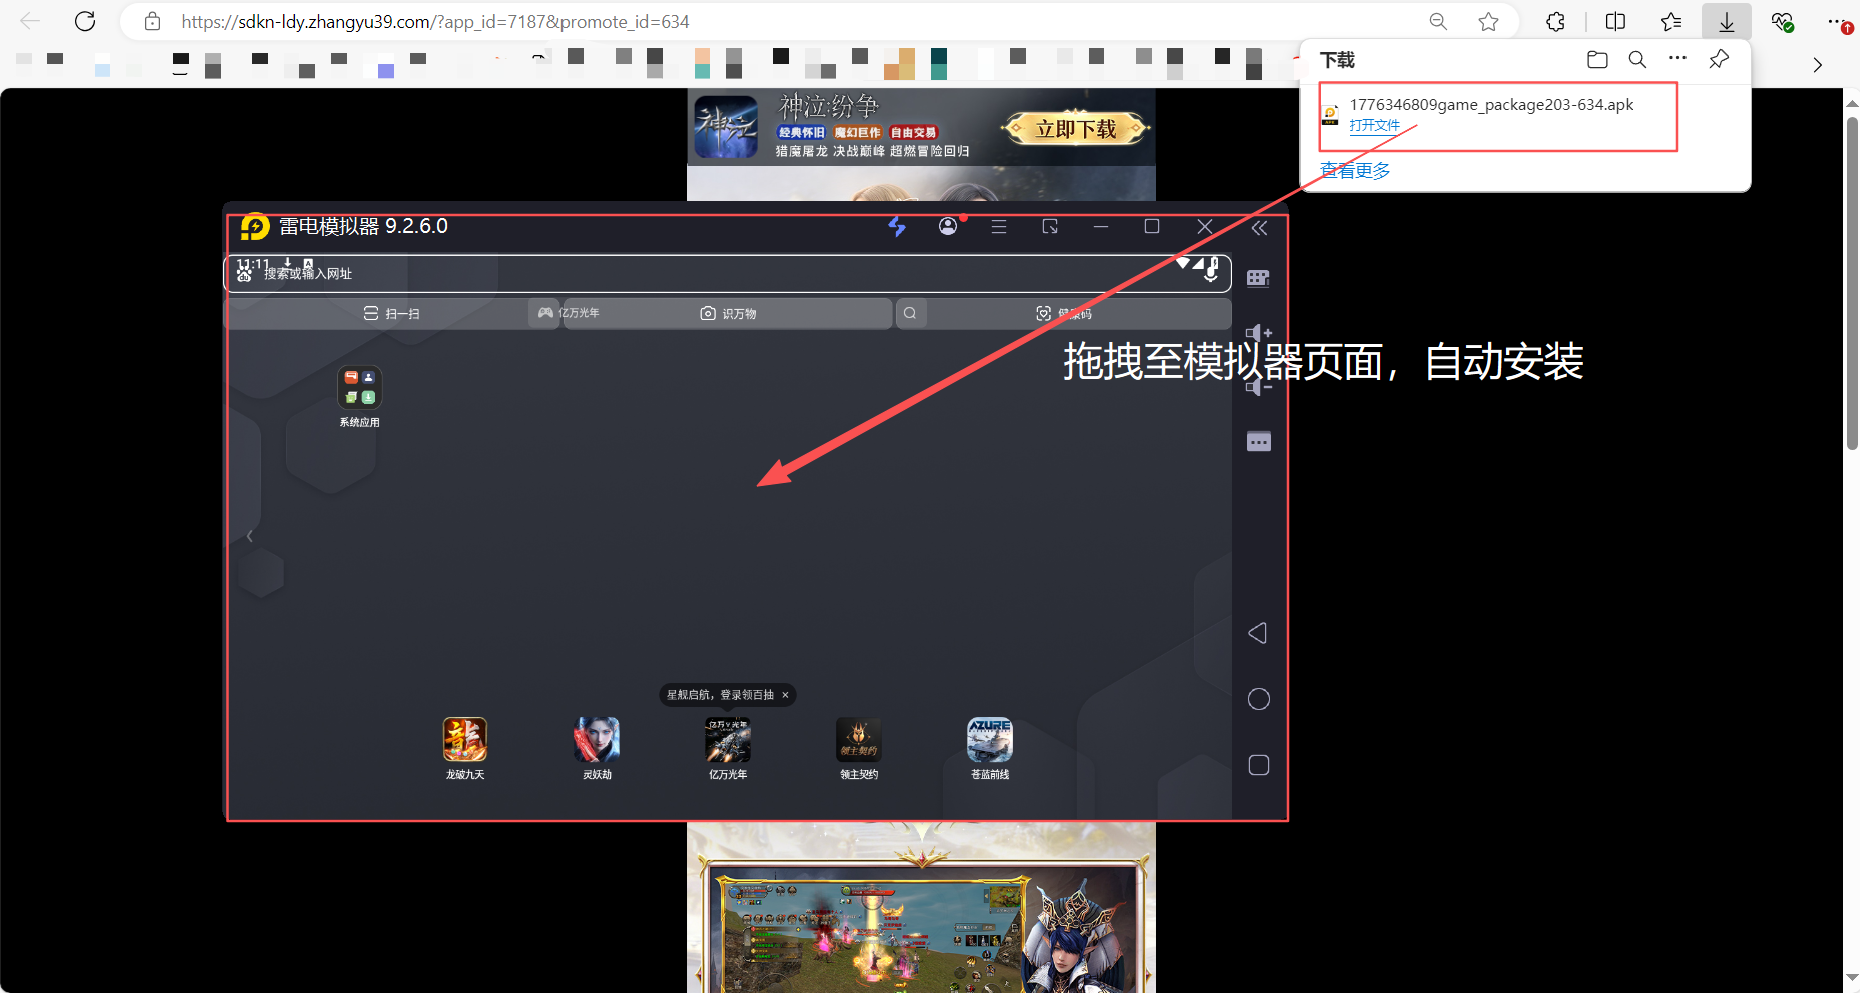Open the browser Extensions puzzle icon
The image size is (1860, 993).
click(x=1555, y=21)
